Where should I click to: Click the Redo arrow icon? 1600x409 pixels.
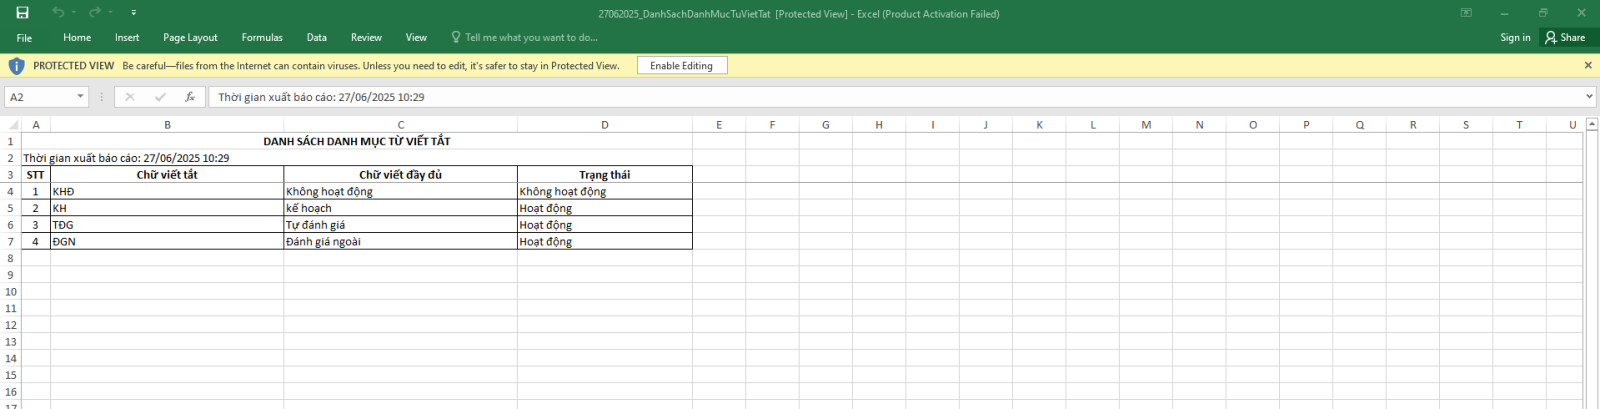click(x=94, y=13)
